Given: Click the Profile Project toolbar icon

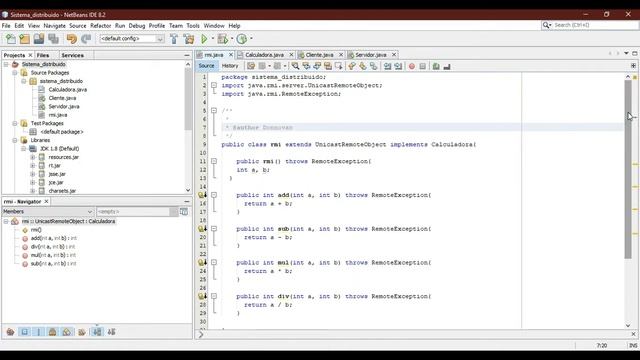Looking at the screenshot, I should point(242,39).
